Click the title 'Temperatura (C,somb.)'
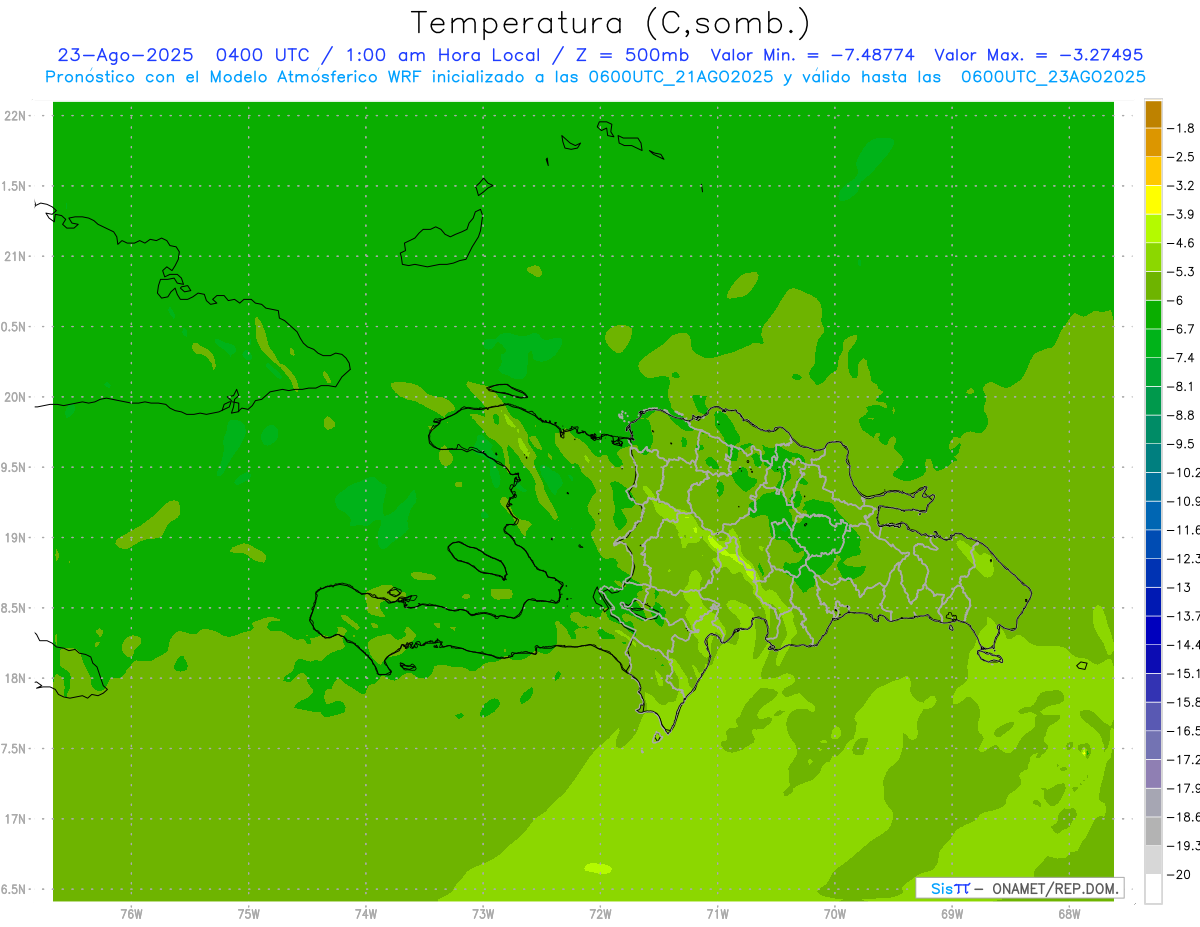 (611, 23)
